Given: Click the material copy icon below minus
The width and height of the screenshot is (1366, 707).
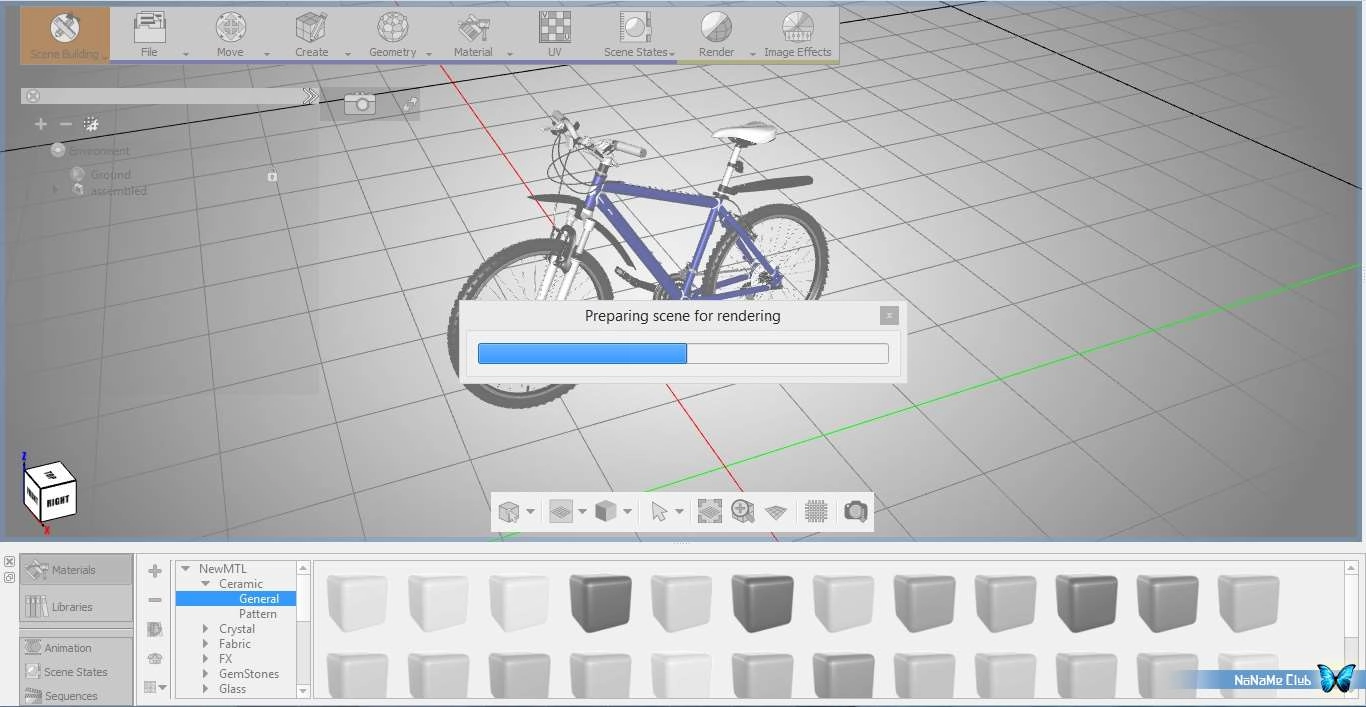Looking at the screenshot, I should point(154,629).
